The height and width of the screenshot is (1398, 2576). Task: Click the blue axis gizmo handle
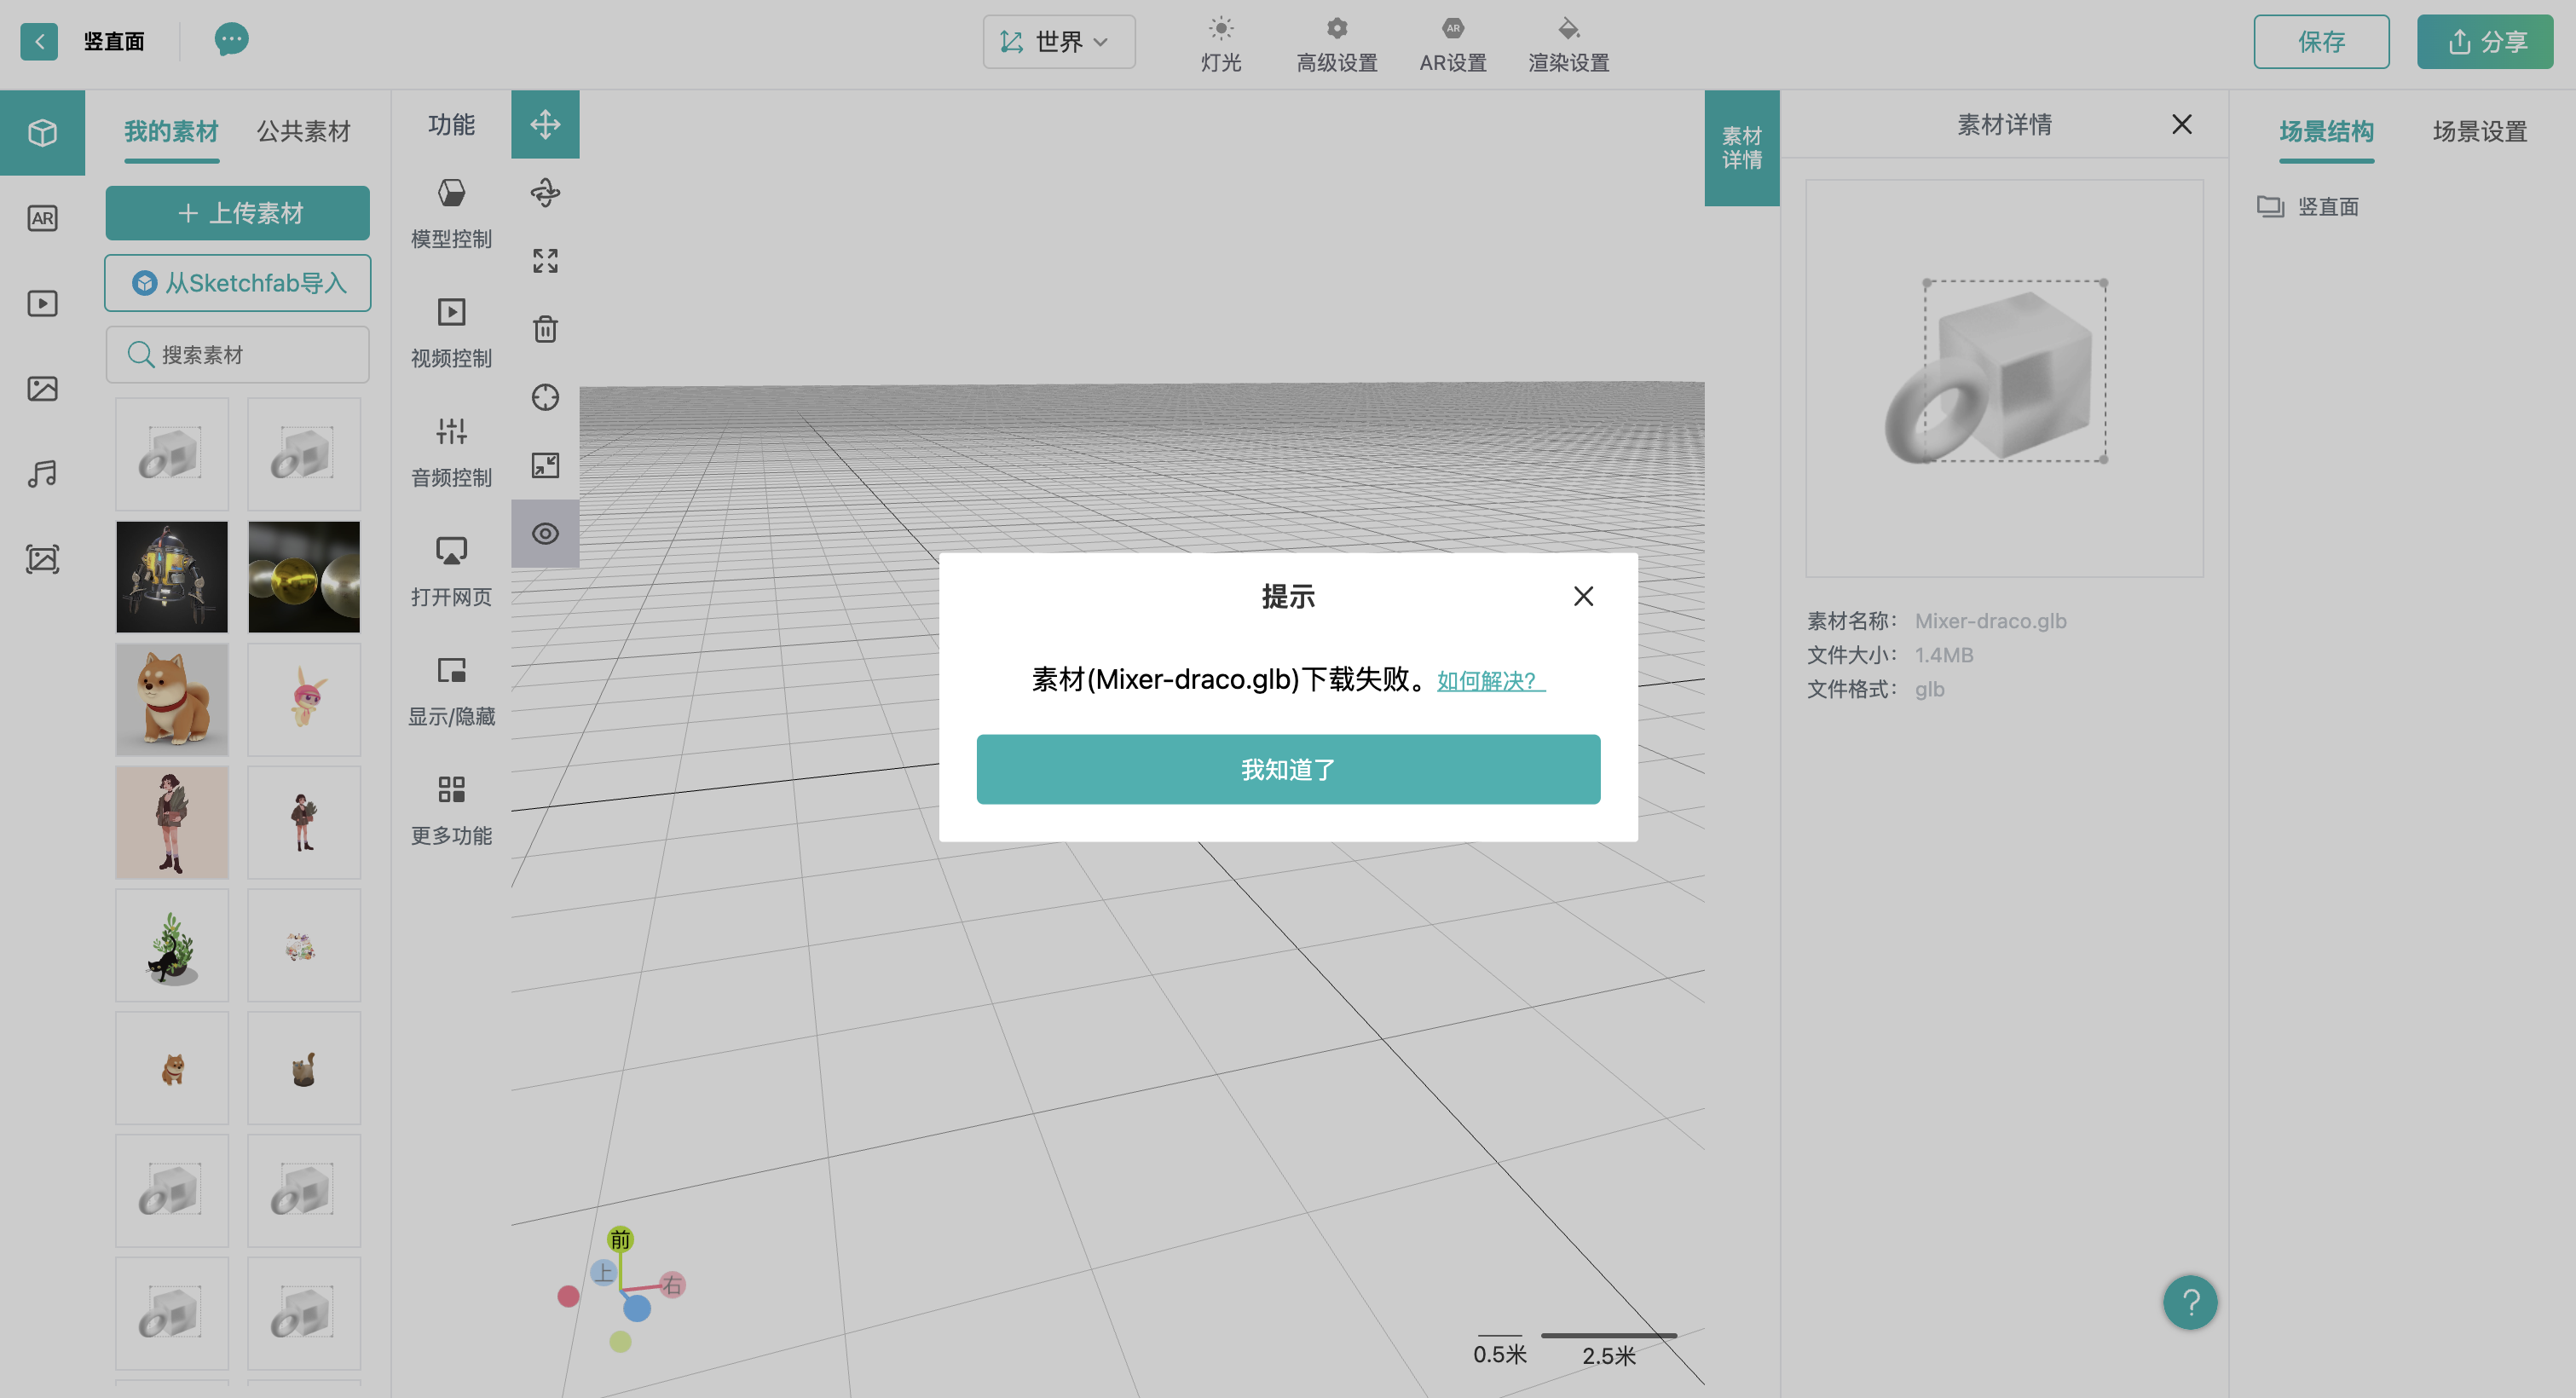(637, 1308)
